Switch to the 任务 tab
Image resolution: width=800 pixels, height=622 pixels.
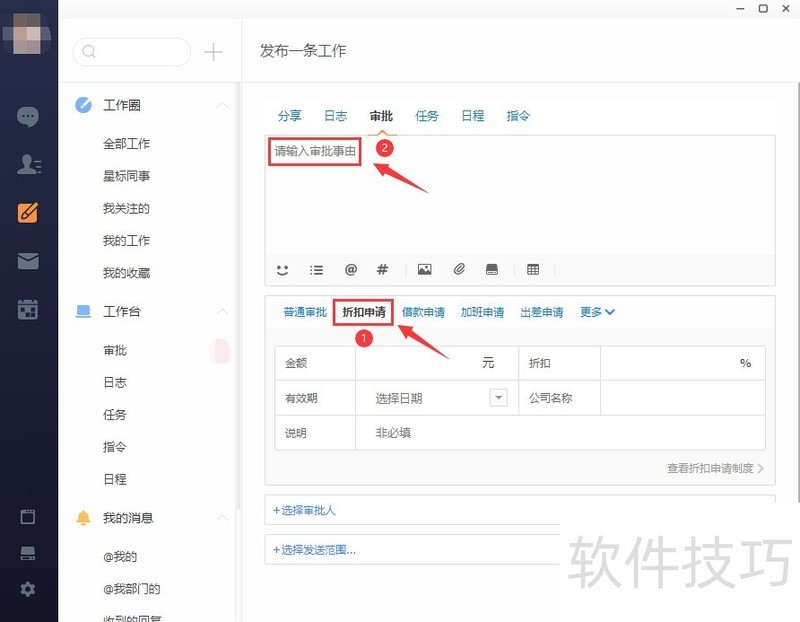427,116
